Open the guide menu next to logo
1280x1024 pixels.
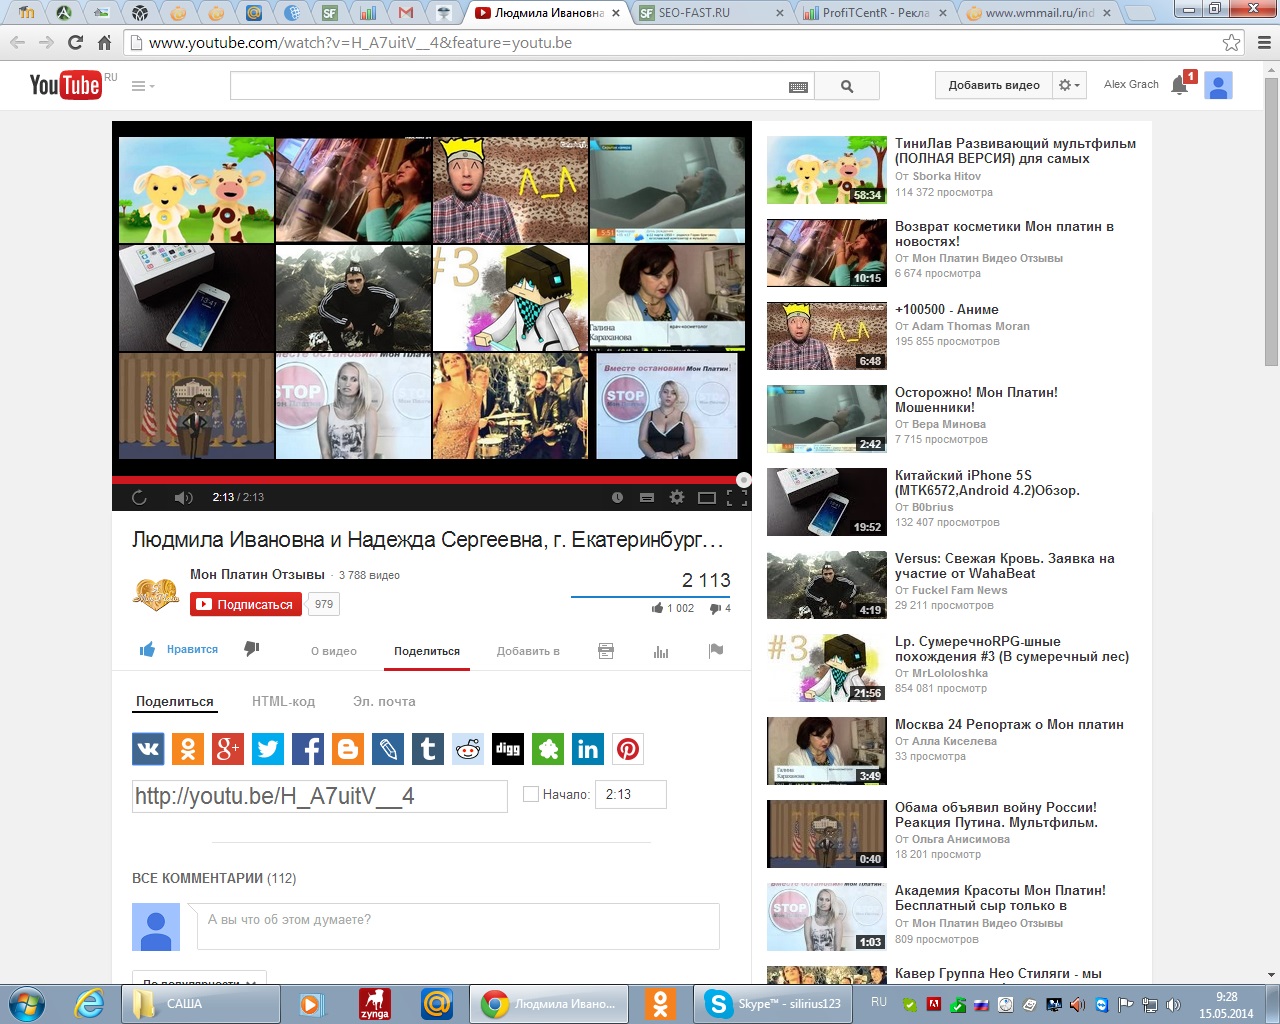pos(143,86)
